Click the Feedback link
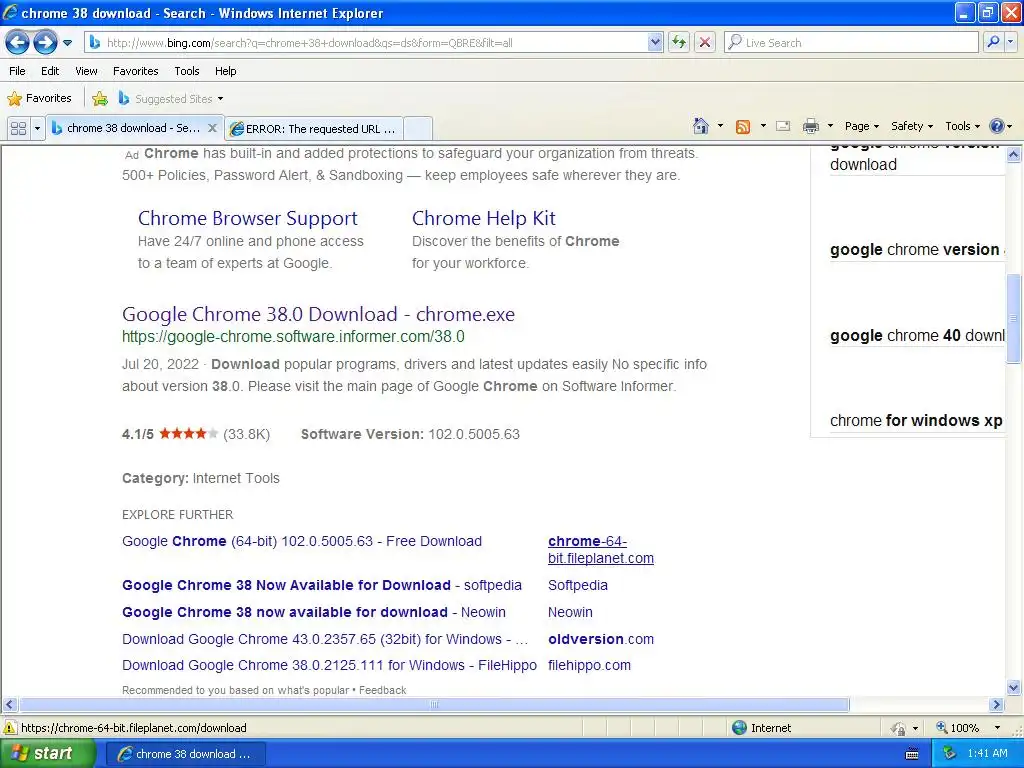 [382, 690]
